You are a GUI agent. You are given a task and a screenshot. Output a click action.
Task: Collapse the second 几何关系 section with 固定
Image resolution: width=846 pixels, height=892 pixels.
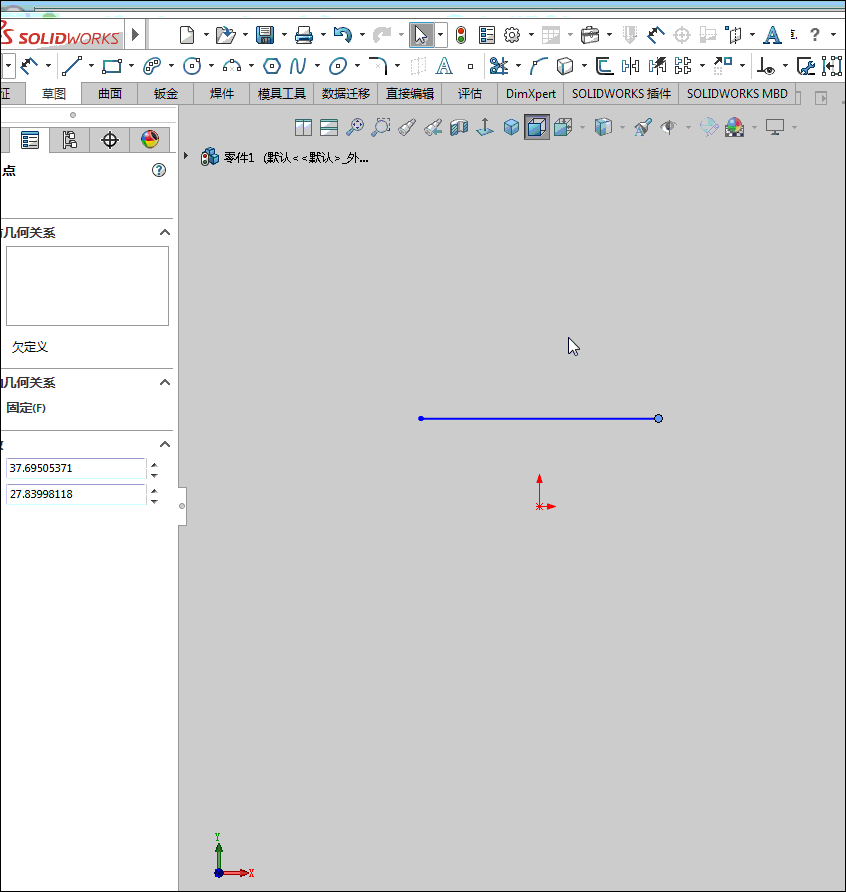(164, 382)
